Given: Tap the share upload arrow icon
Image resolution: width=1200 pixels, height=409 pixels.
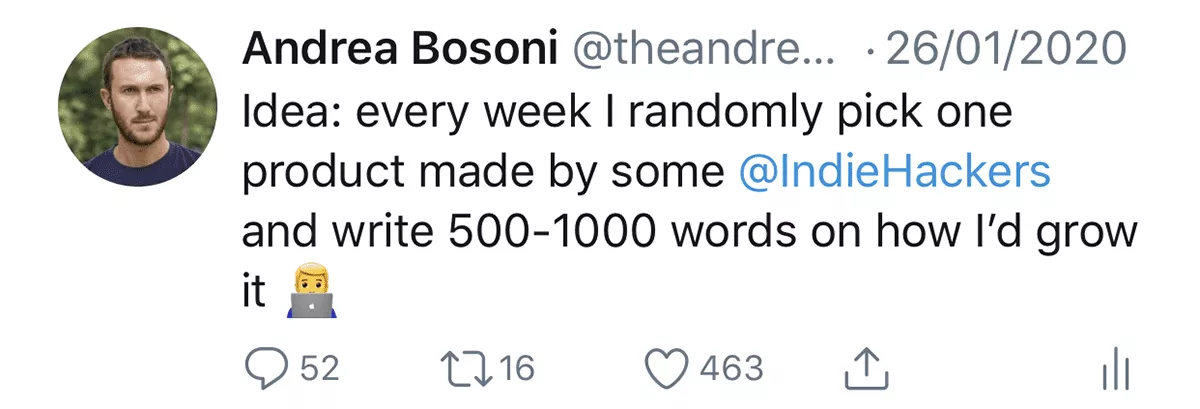Looking at the screenshot, I should [x=866, y=369].
